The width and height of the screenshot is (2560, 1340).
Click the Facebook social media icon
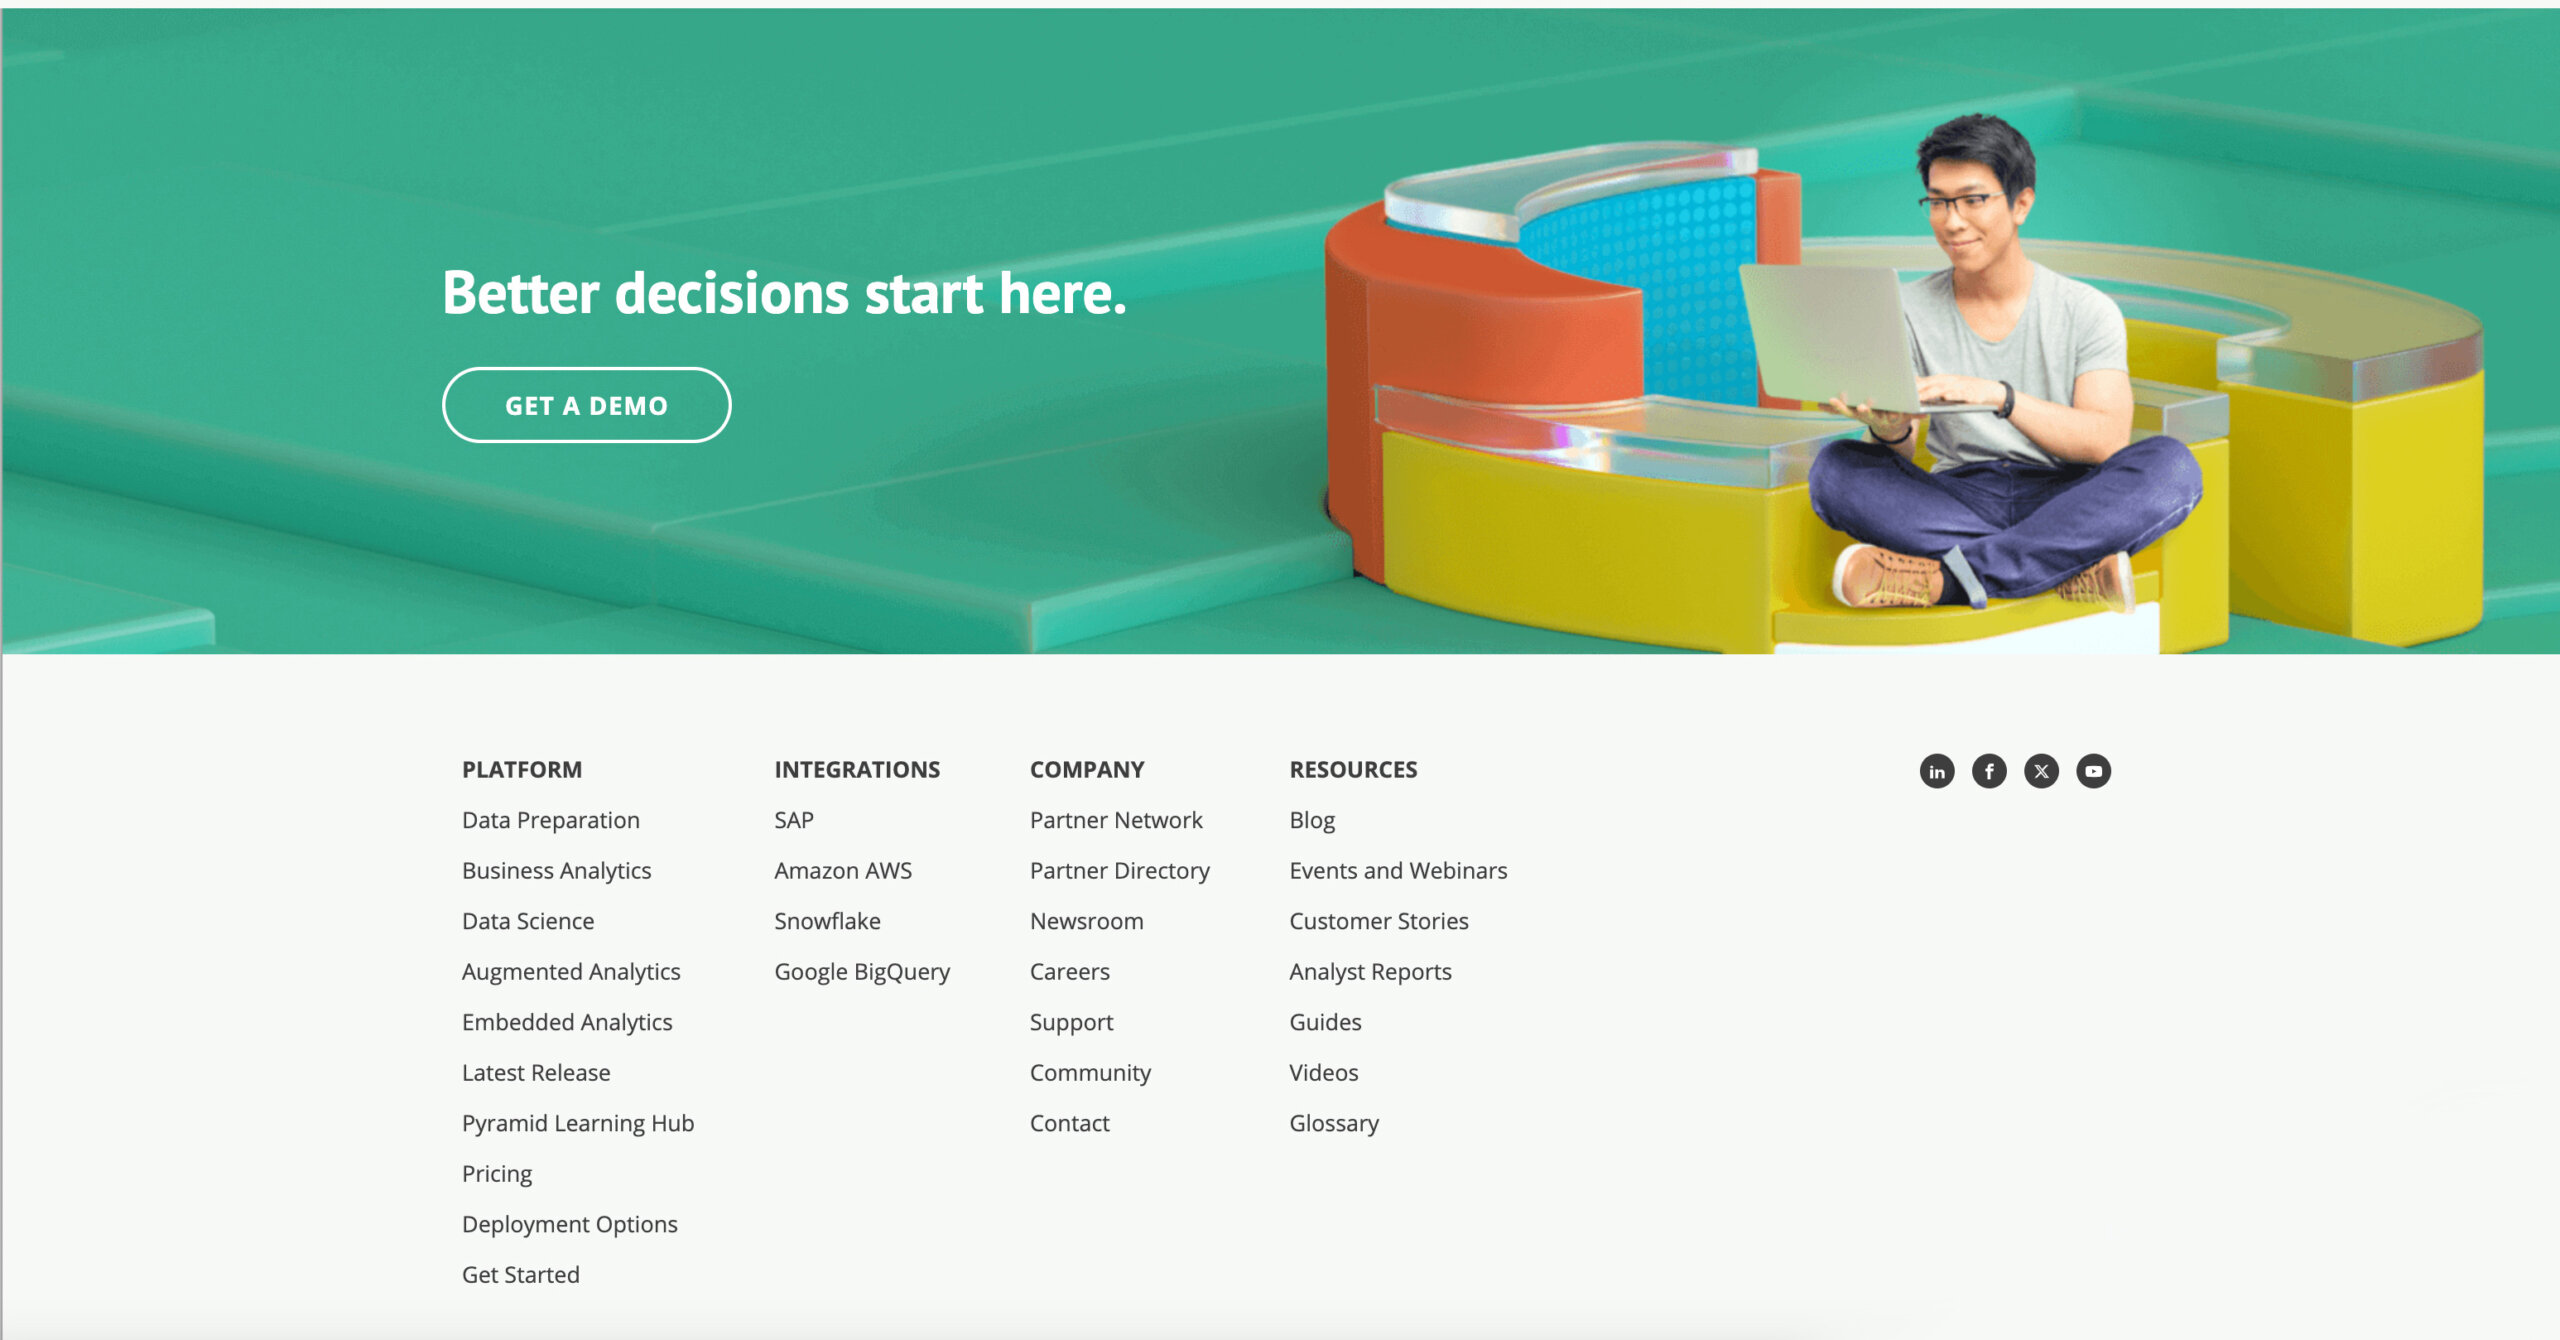(x=1988, y=772)
